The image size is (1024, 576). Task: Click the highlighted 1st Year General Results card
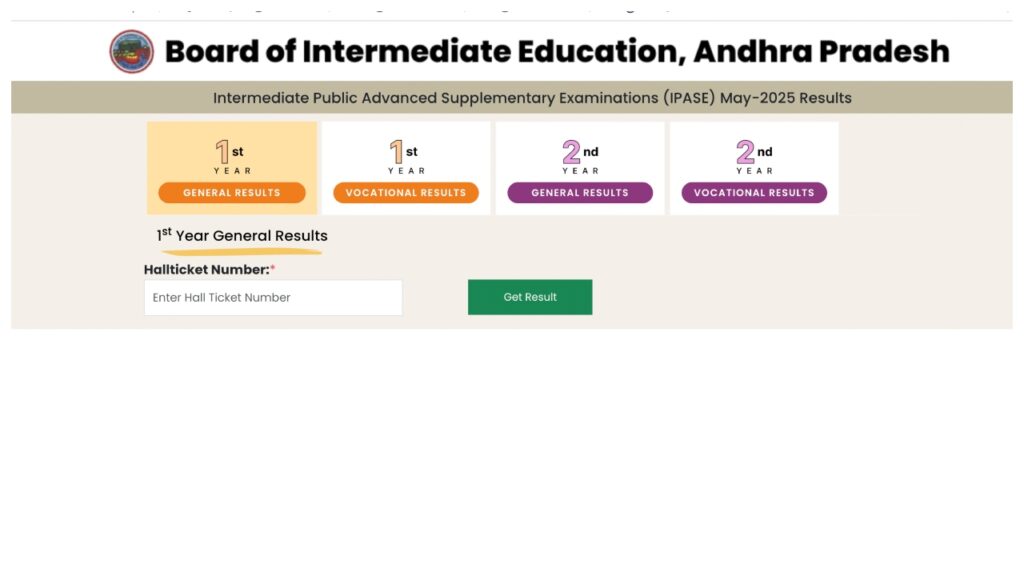(x=232, y=167)
